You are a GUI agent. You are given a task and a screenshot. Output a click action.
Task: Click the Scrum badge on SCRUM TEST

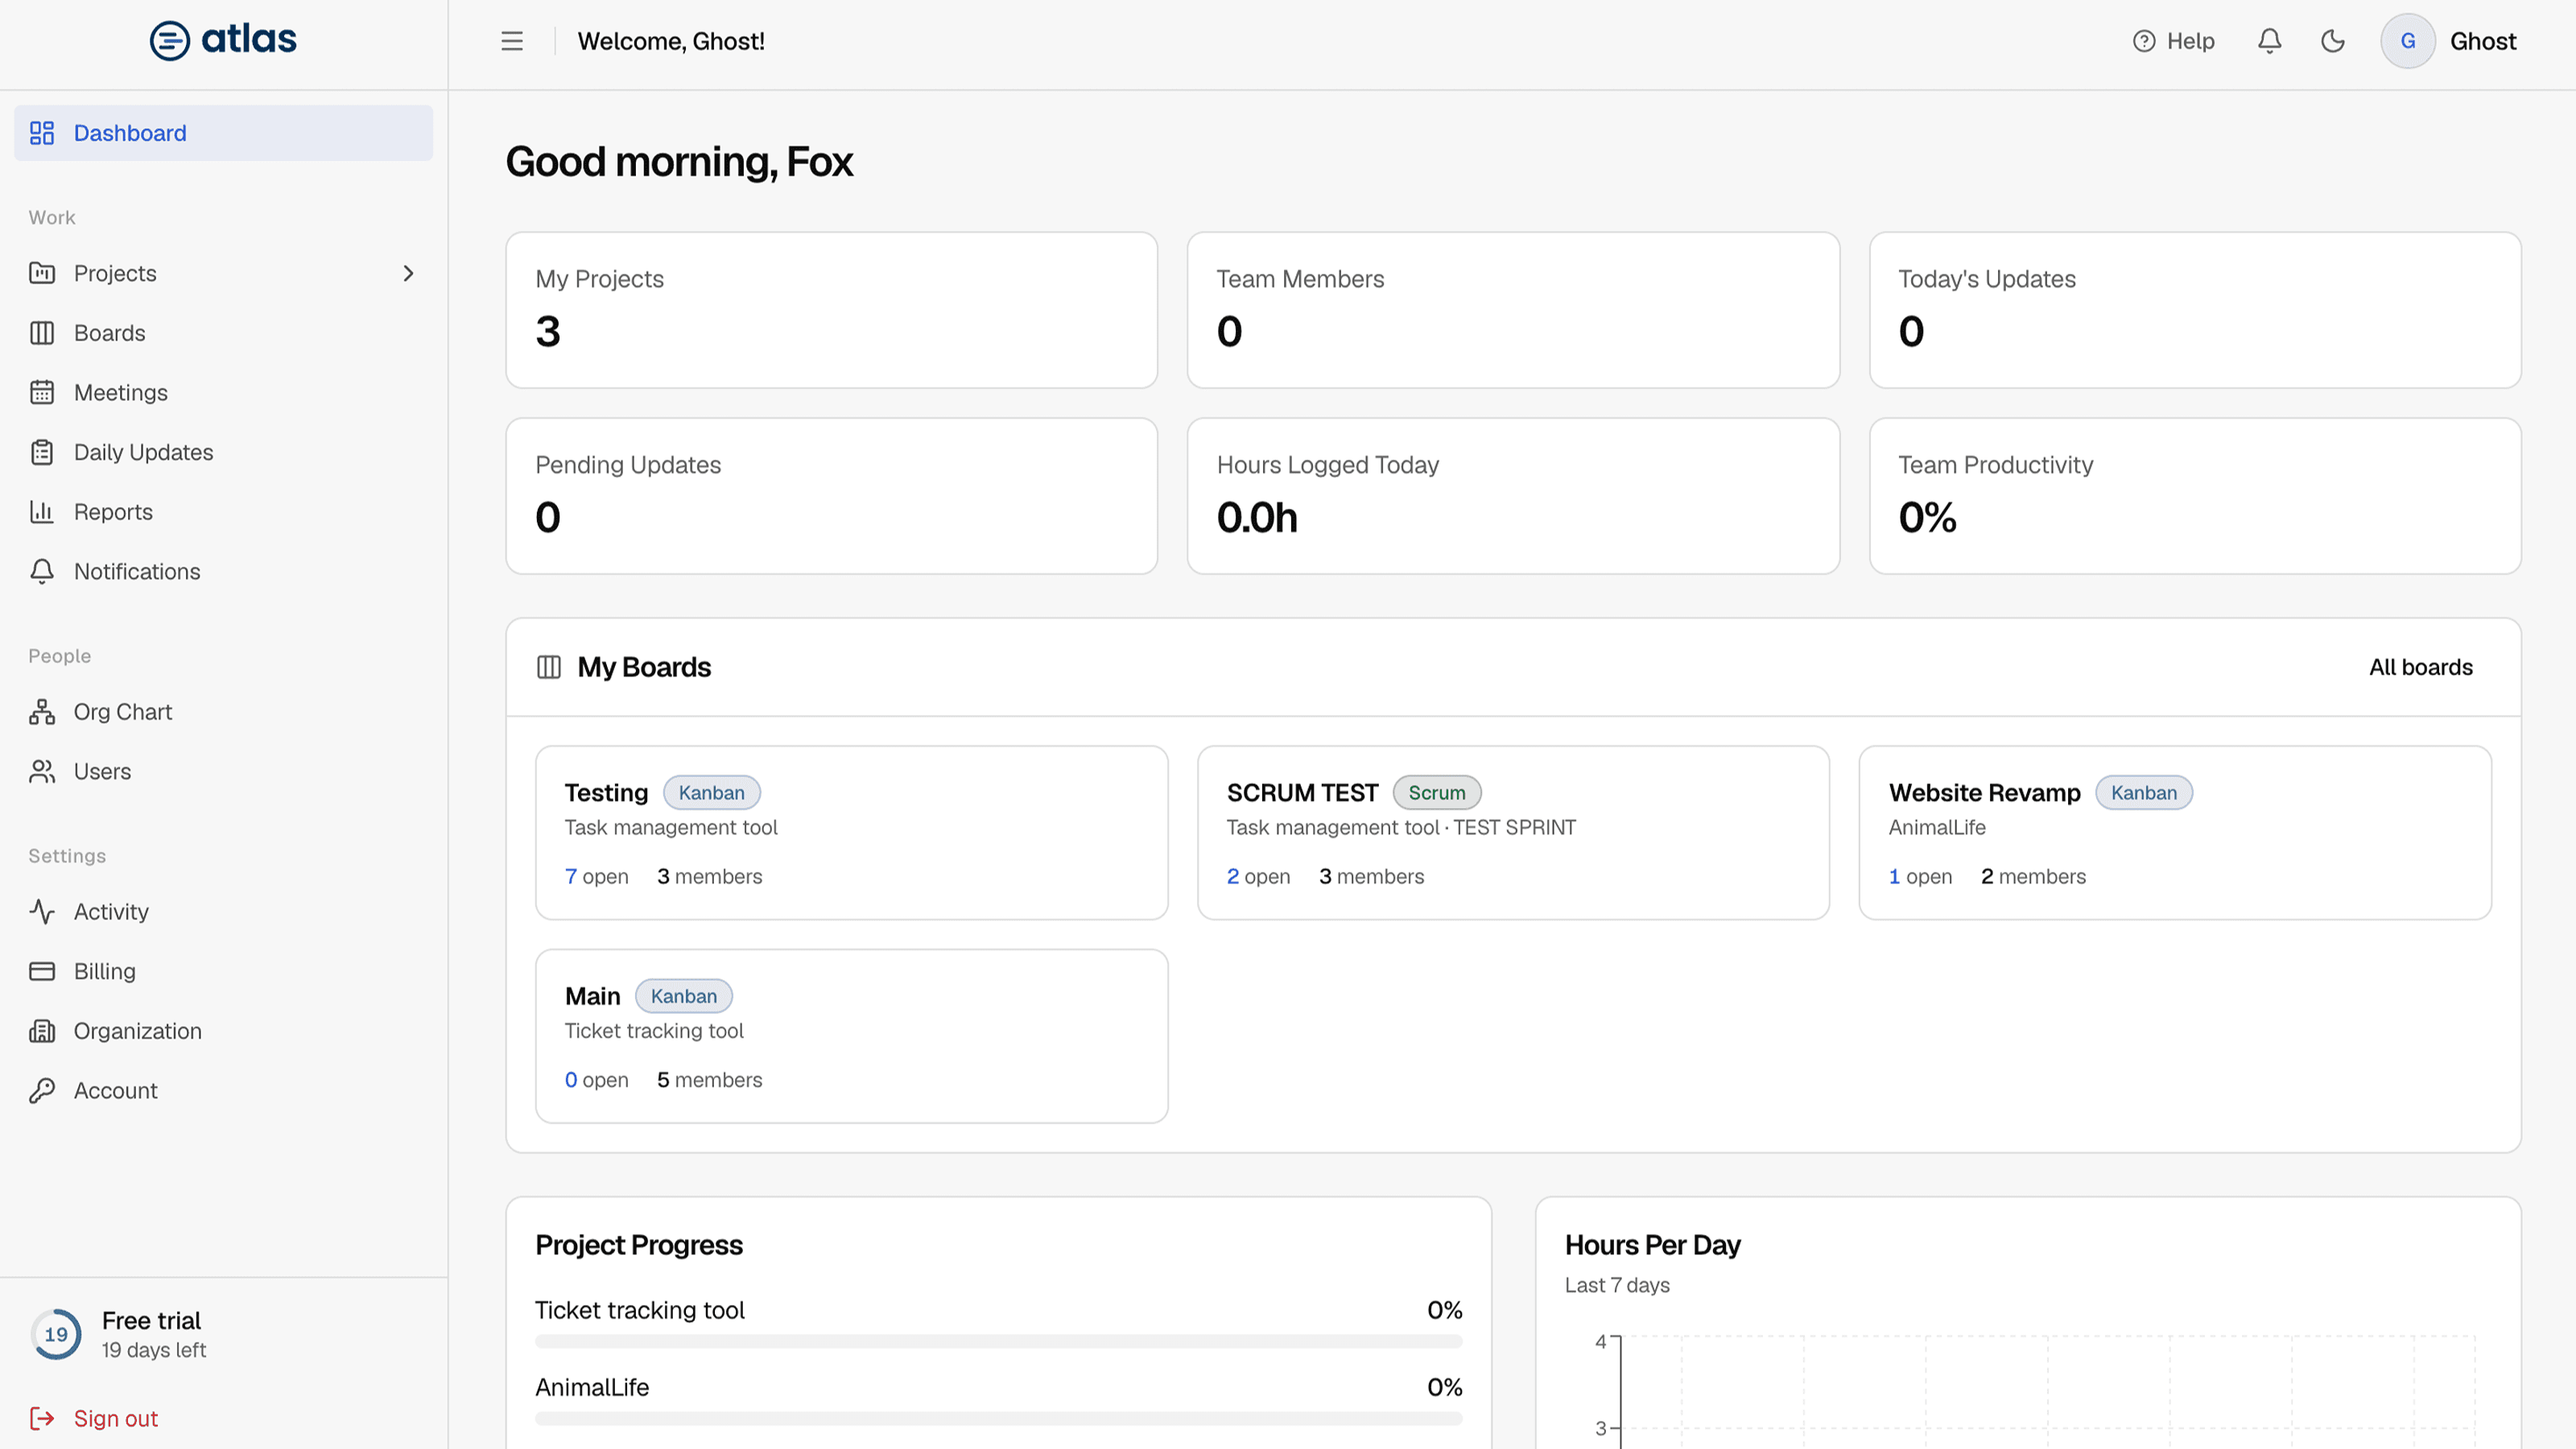point(1436,792)
